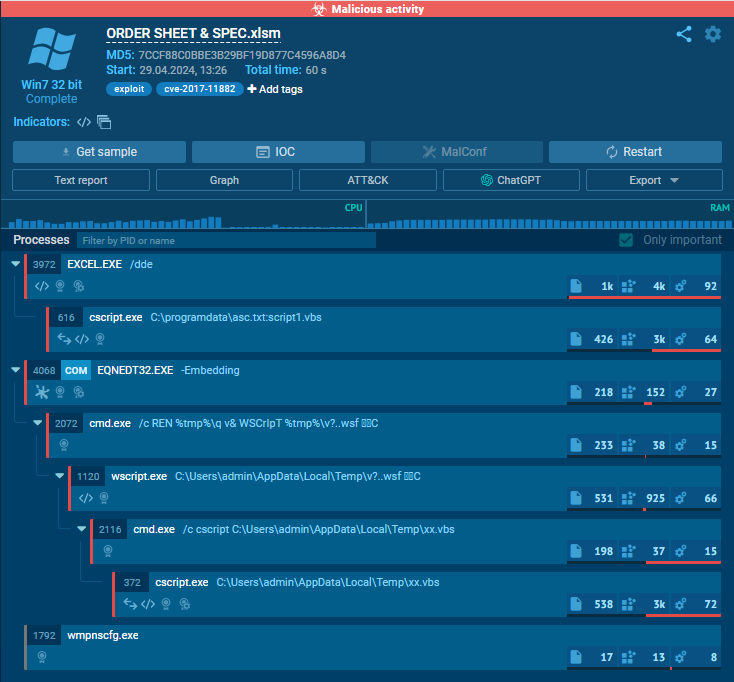Click the CPU usage graph
Image resolution: width=734 pixels, height=682 pixels.
[x=184, y=214]
